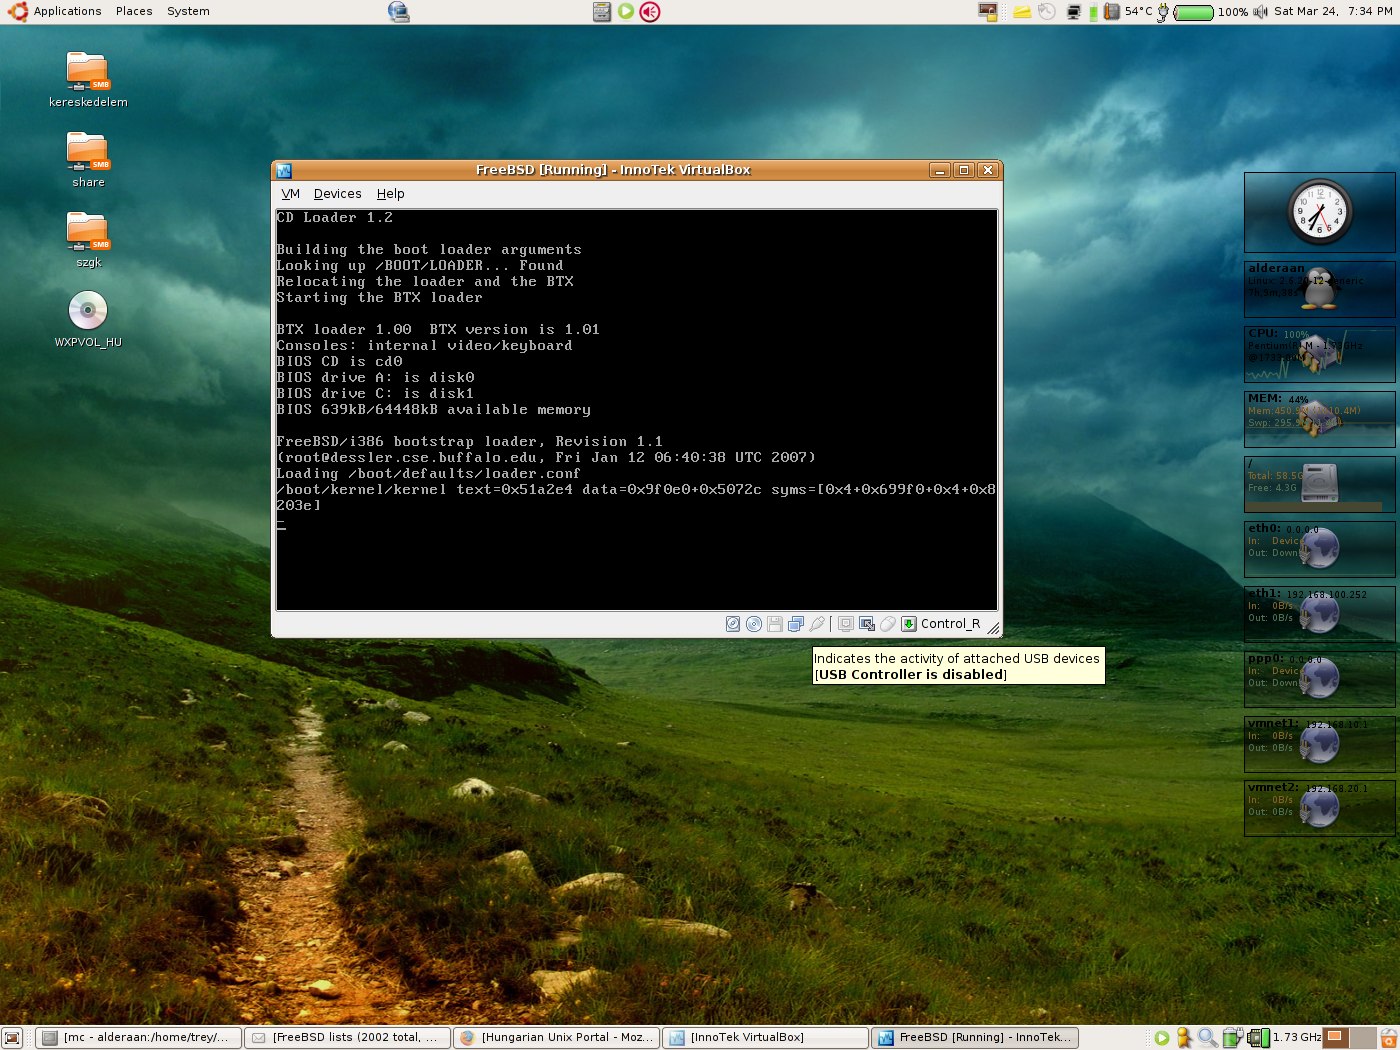Viewport: 1400px width, 1050px height.
Task: Click the vmnet1 network widget
Action: 1320,744
